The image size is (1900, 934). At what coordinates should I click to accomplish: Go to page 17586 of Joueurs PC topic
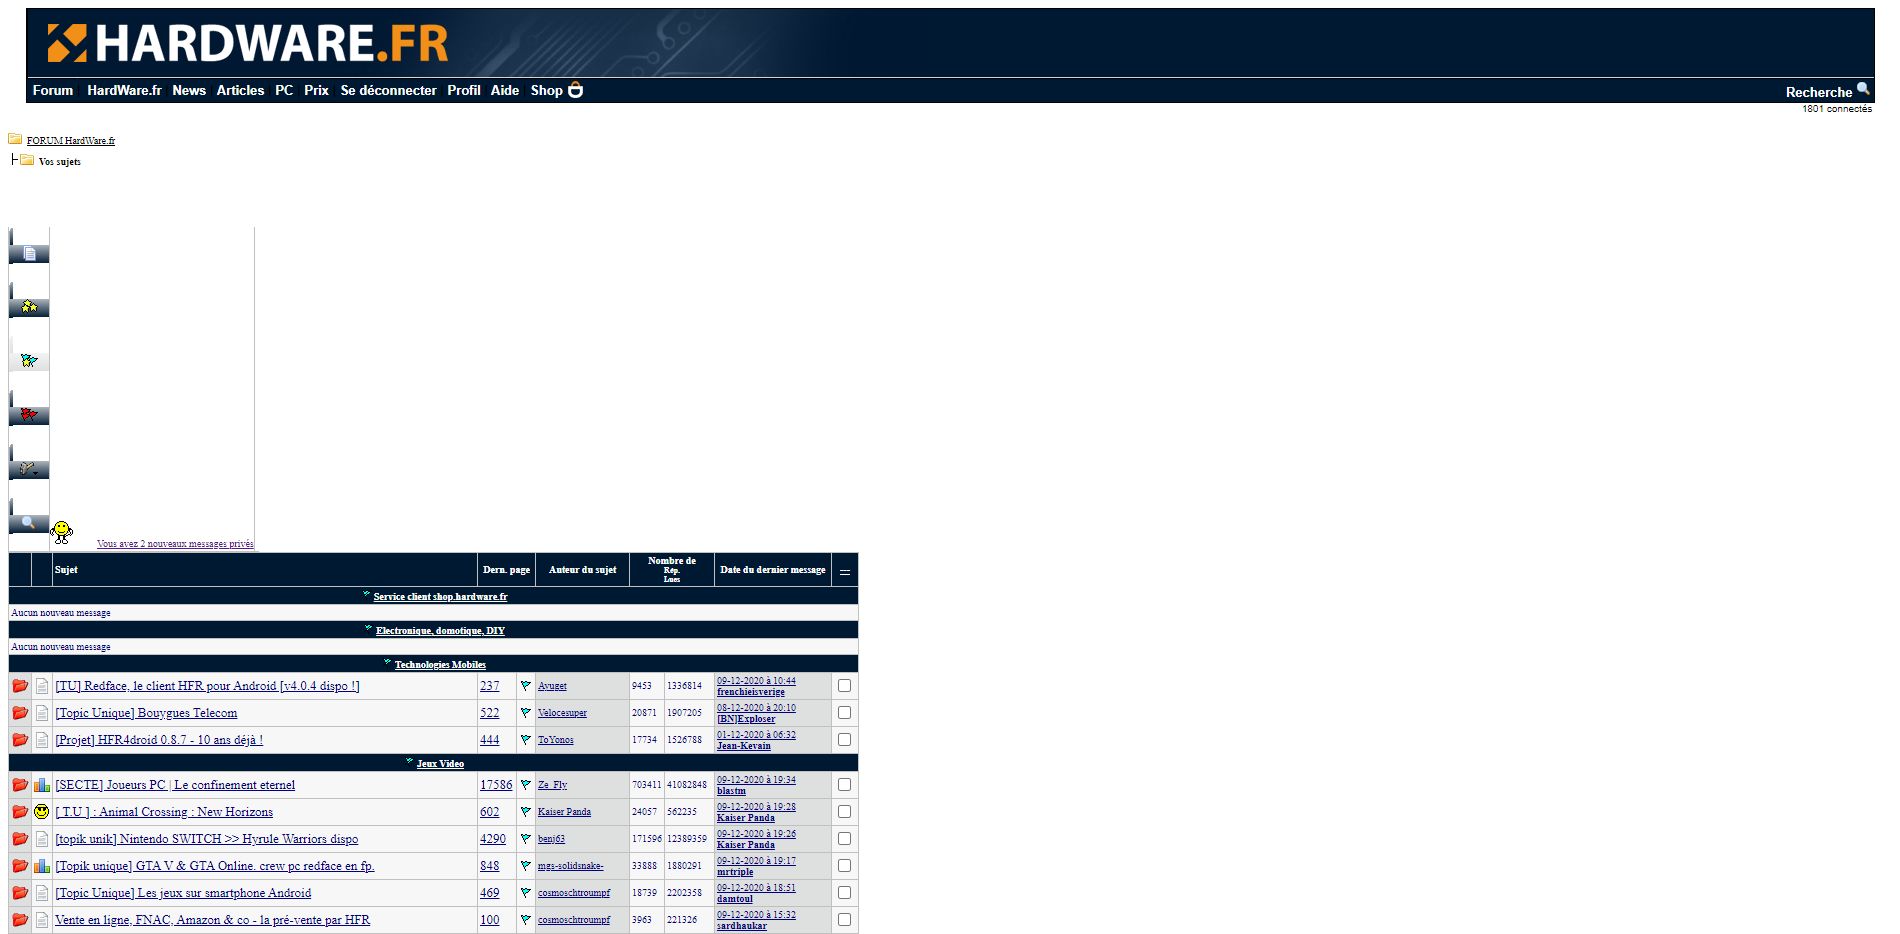(496, 785)
